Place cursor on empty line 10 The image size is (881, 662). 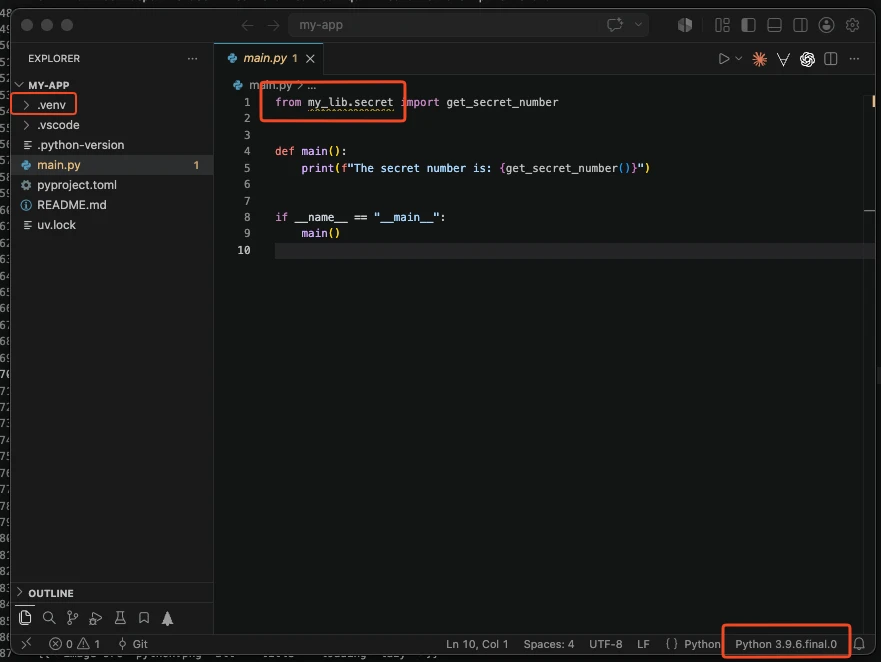point(573,250)
